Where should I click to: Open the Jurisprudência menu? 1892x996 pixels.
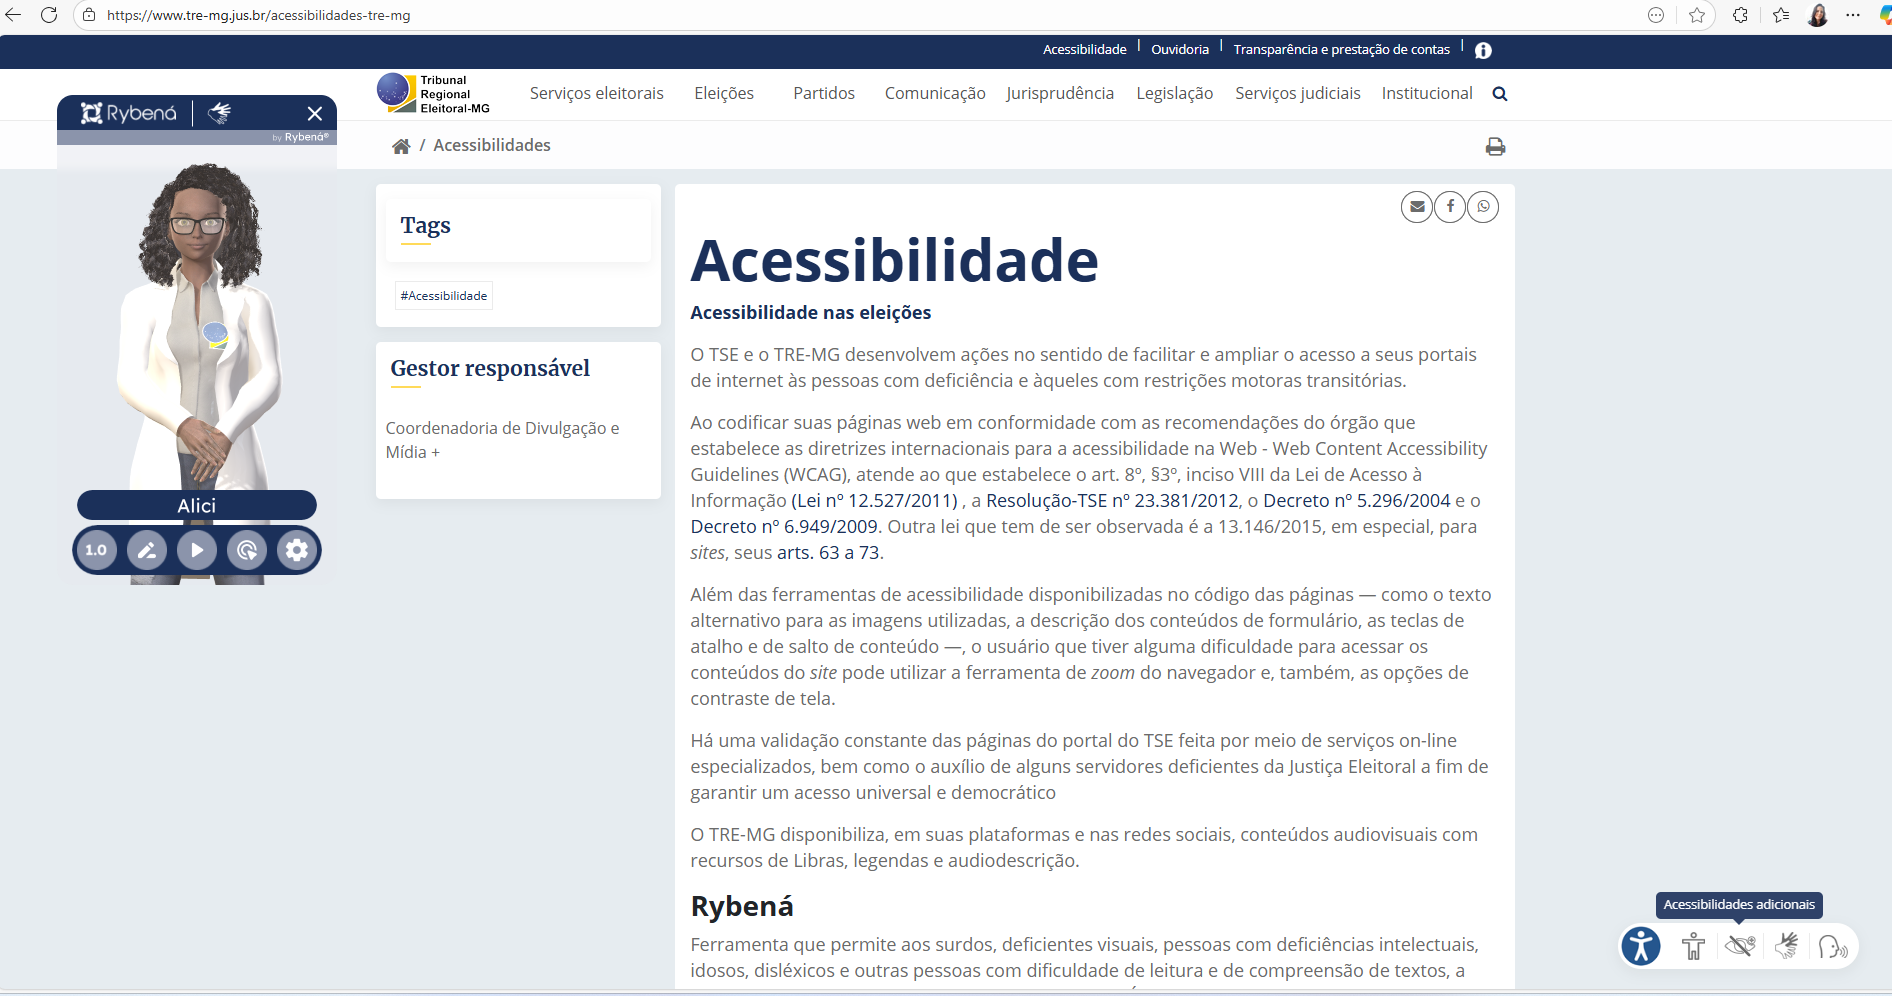click(x=1059, y=94)
